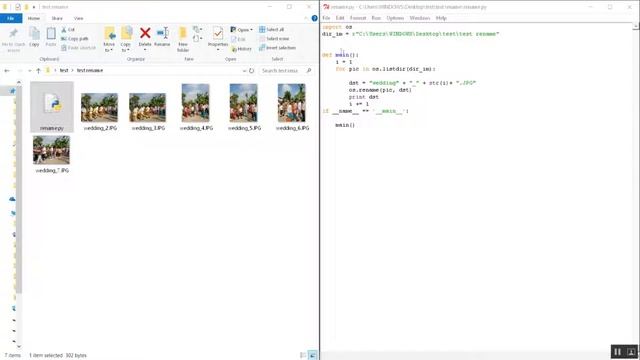Click the pause button in the recording overlay
The height and width of the screenshot is (360, 640).
coord(618,352)
